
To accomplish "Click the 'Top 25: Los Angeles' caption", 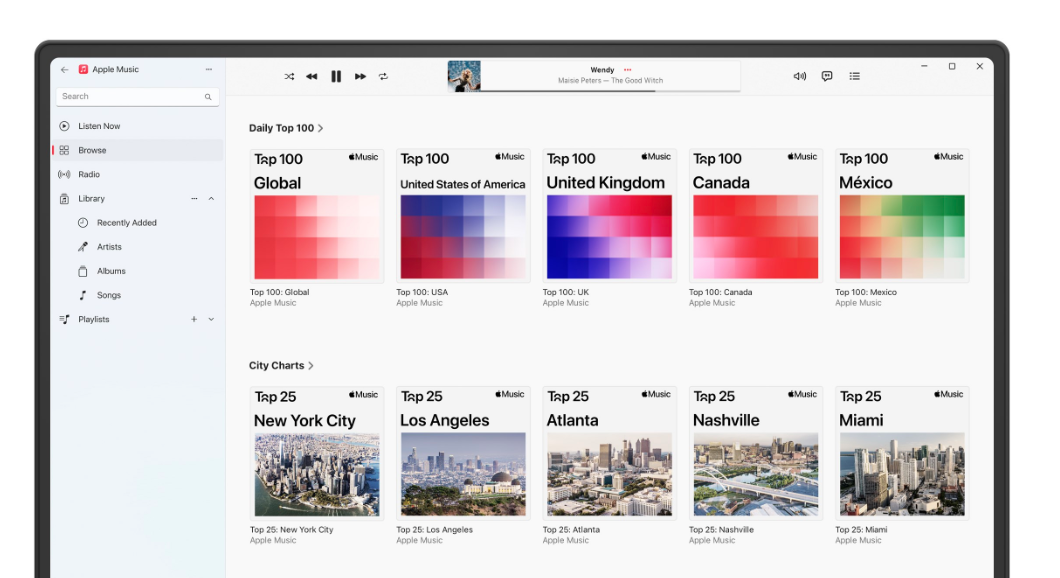I will pyautogui.click(x=435, y=529).
